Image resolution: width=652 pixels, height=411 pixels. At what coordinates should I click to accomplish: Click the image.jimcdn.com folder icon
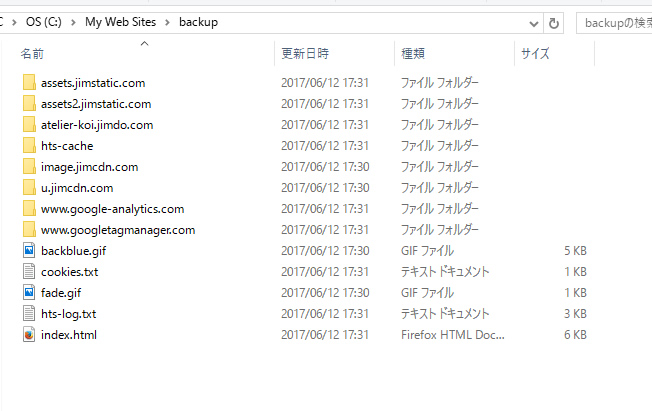pyautogui.click(x=29, y=166)
